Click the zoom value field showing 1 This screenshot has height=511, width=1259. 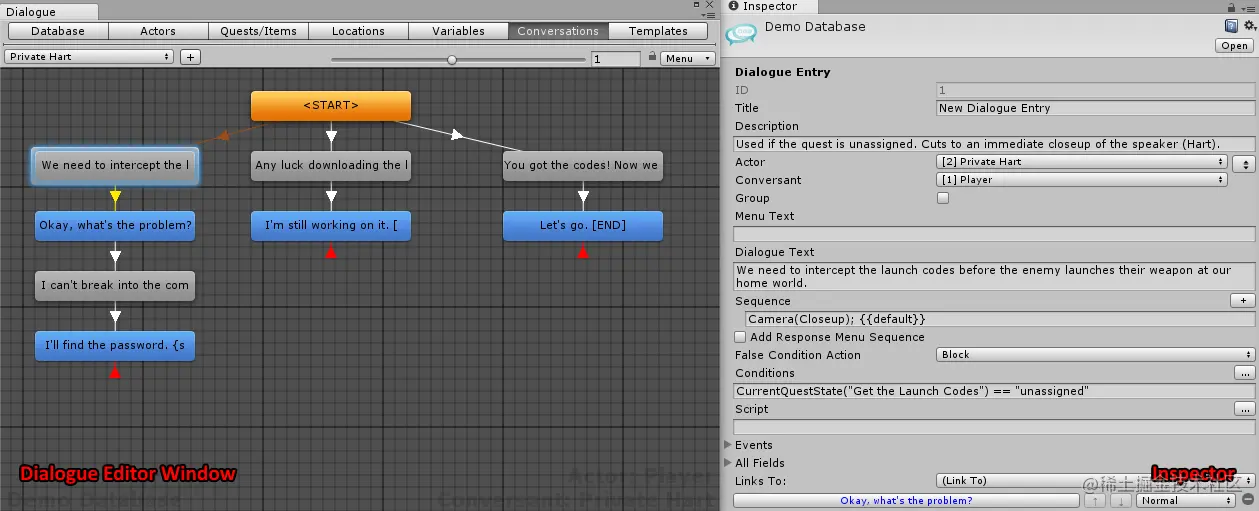tap(615, 59)
